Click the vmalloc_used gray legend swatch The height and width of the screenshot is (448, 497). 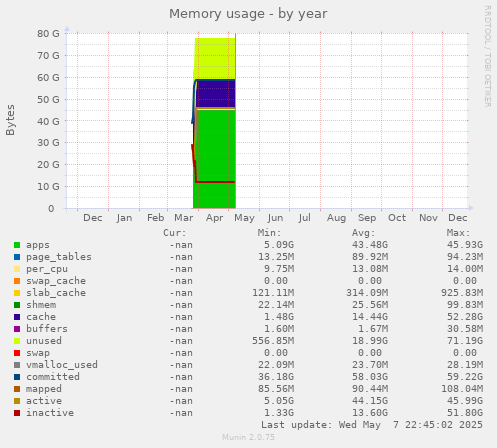[x=17, y=365]
